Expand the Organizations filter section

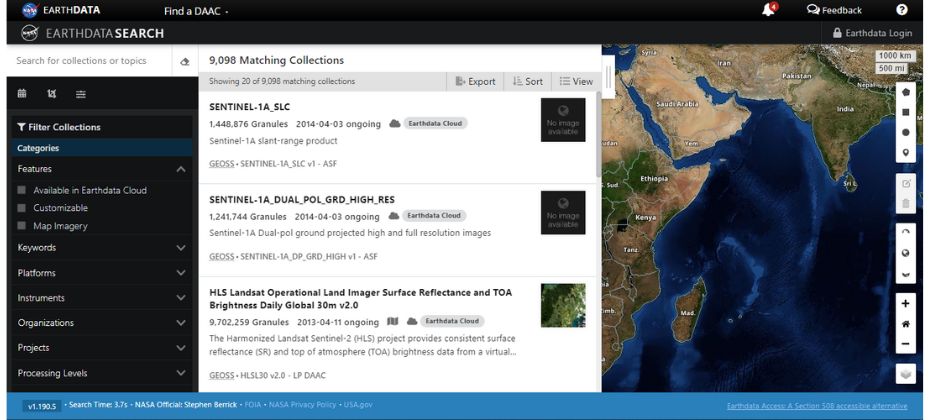[x=101, y=323]
